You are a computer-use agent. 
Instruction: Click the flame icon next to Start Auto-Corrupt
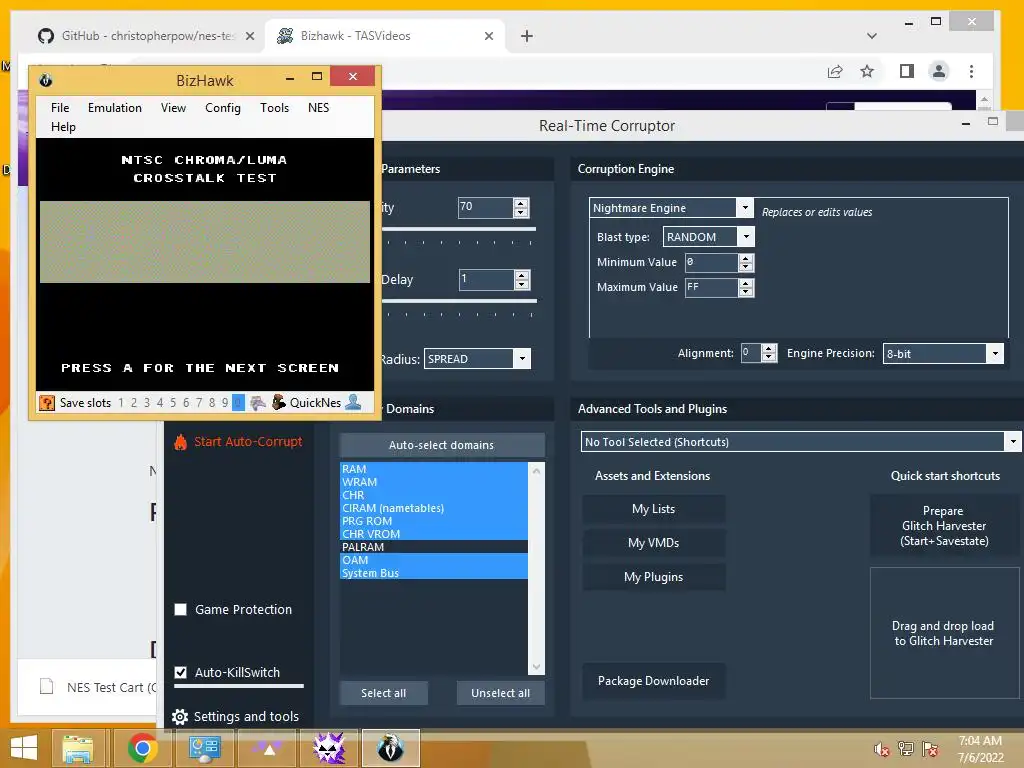180,442
